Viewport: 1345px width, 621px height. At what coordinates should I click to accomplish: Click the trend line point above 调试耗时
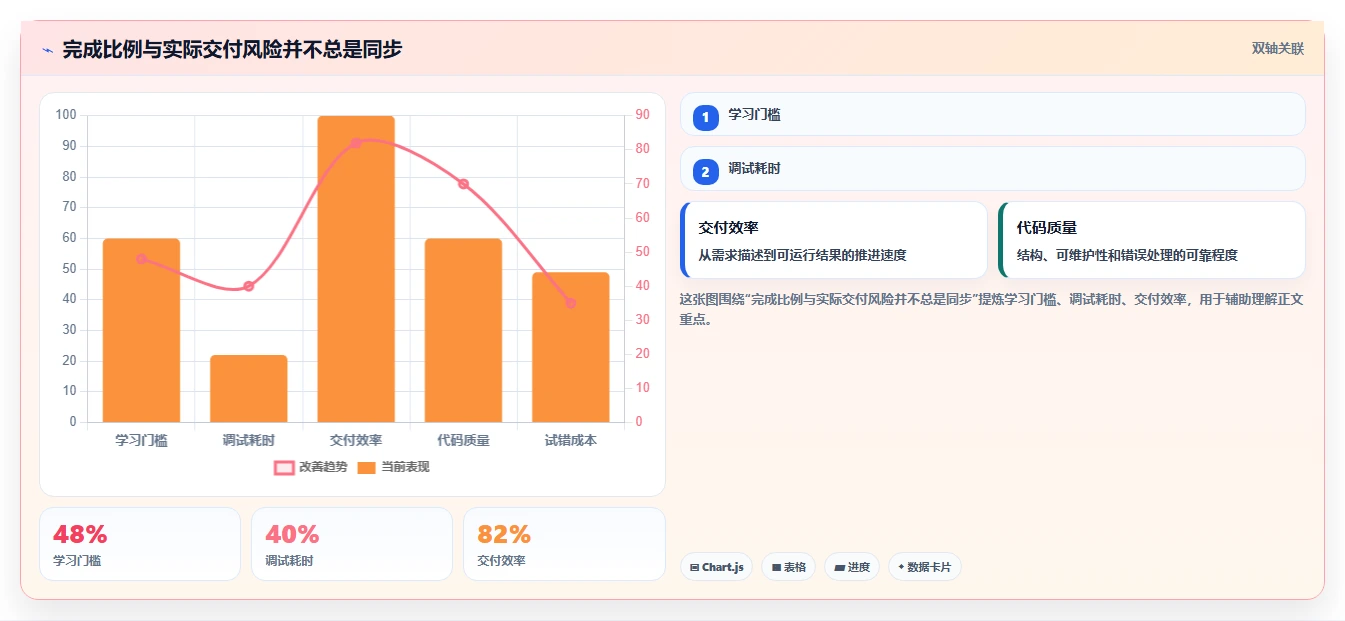tap(249, 286)
